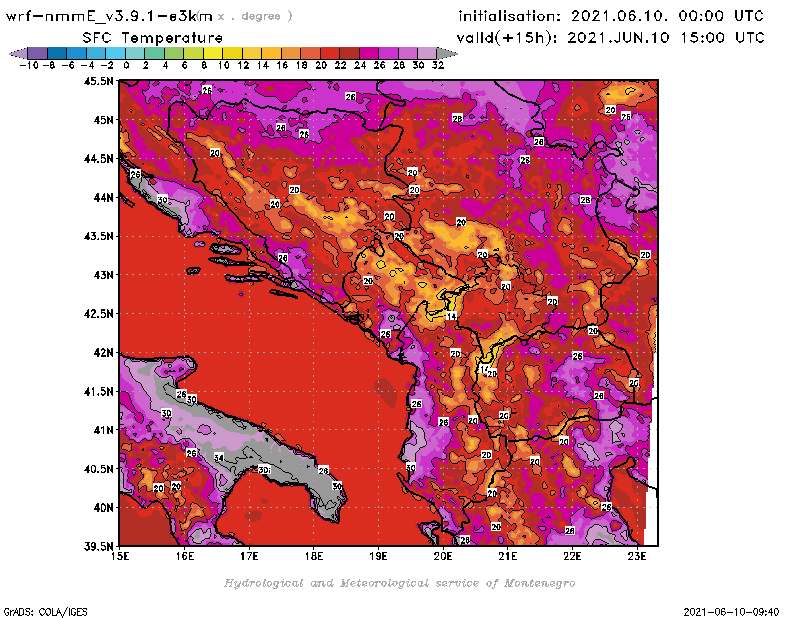Click the 21E longitude label

tap(508, 556)
